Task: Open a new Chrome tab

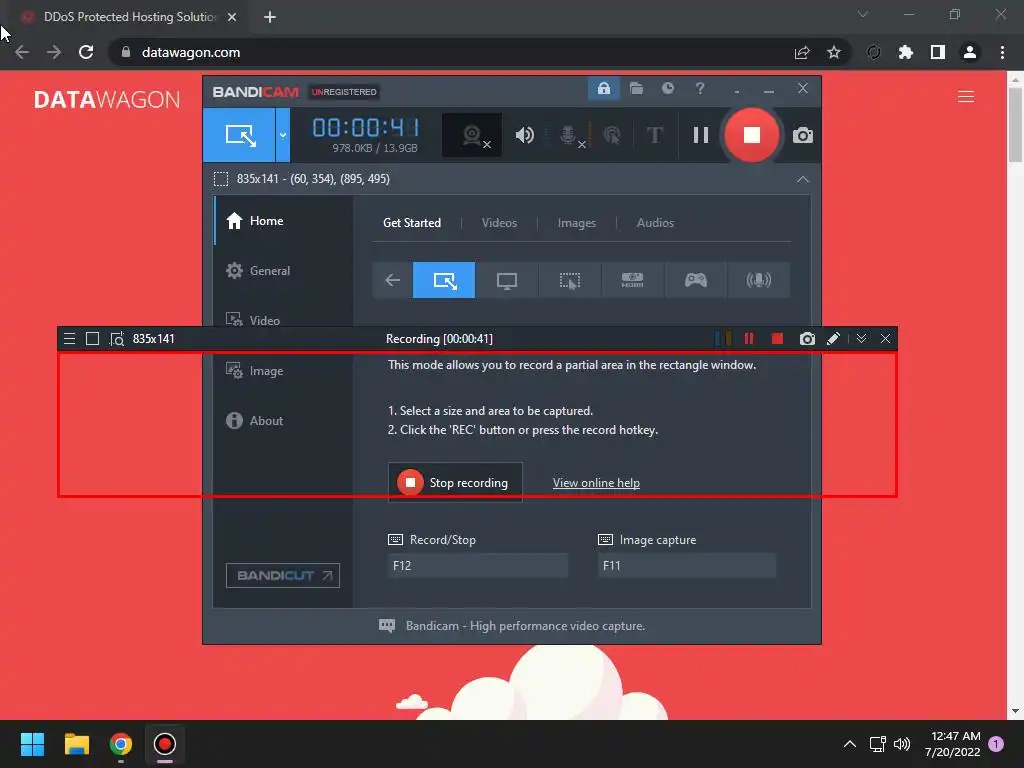Action: 270,17
